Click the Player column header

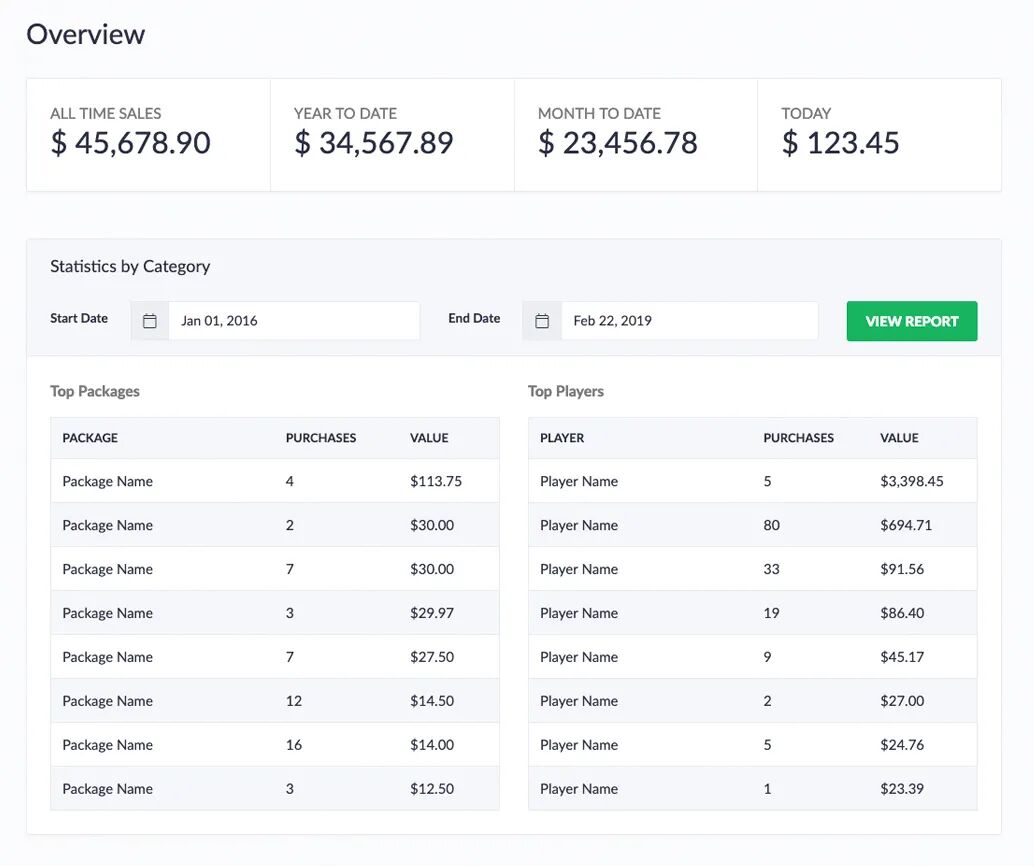pyautogui.click(x=562, y=438)
